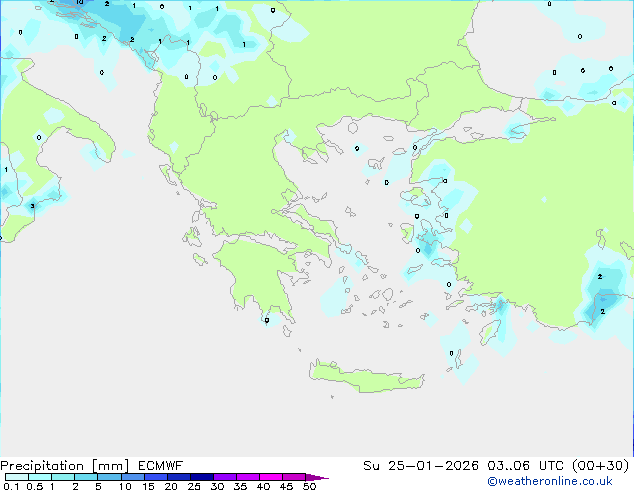Click the 25 mm dark blue legend swatch

202,477
